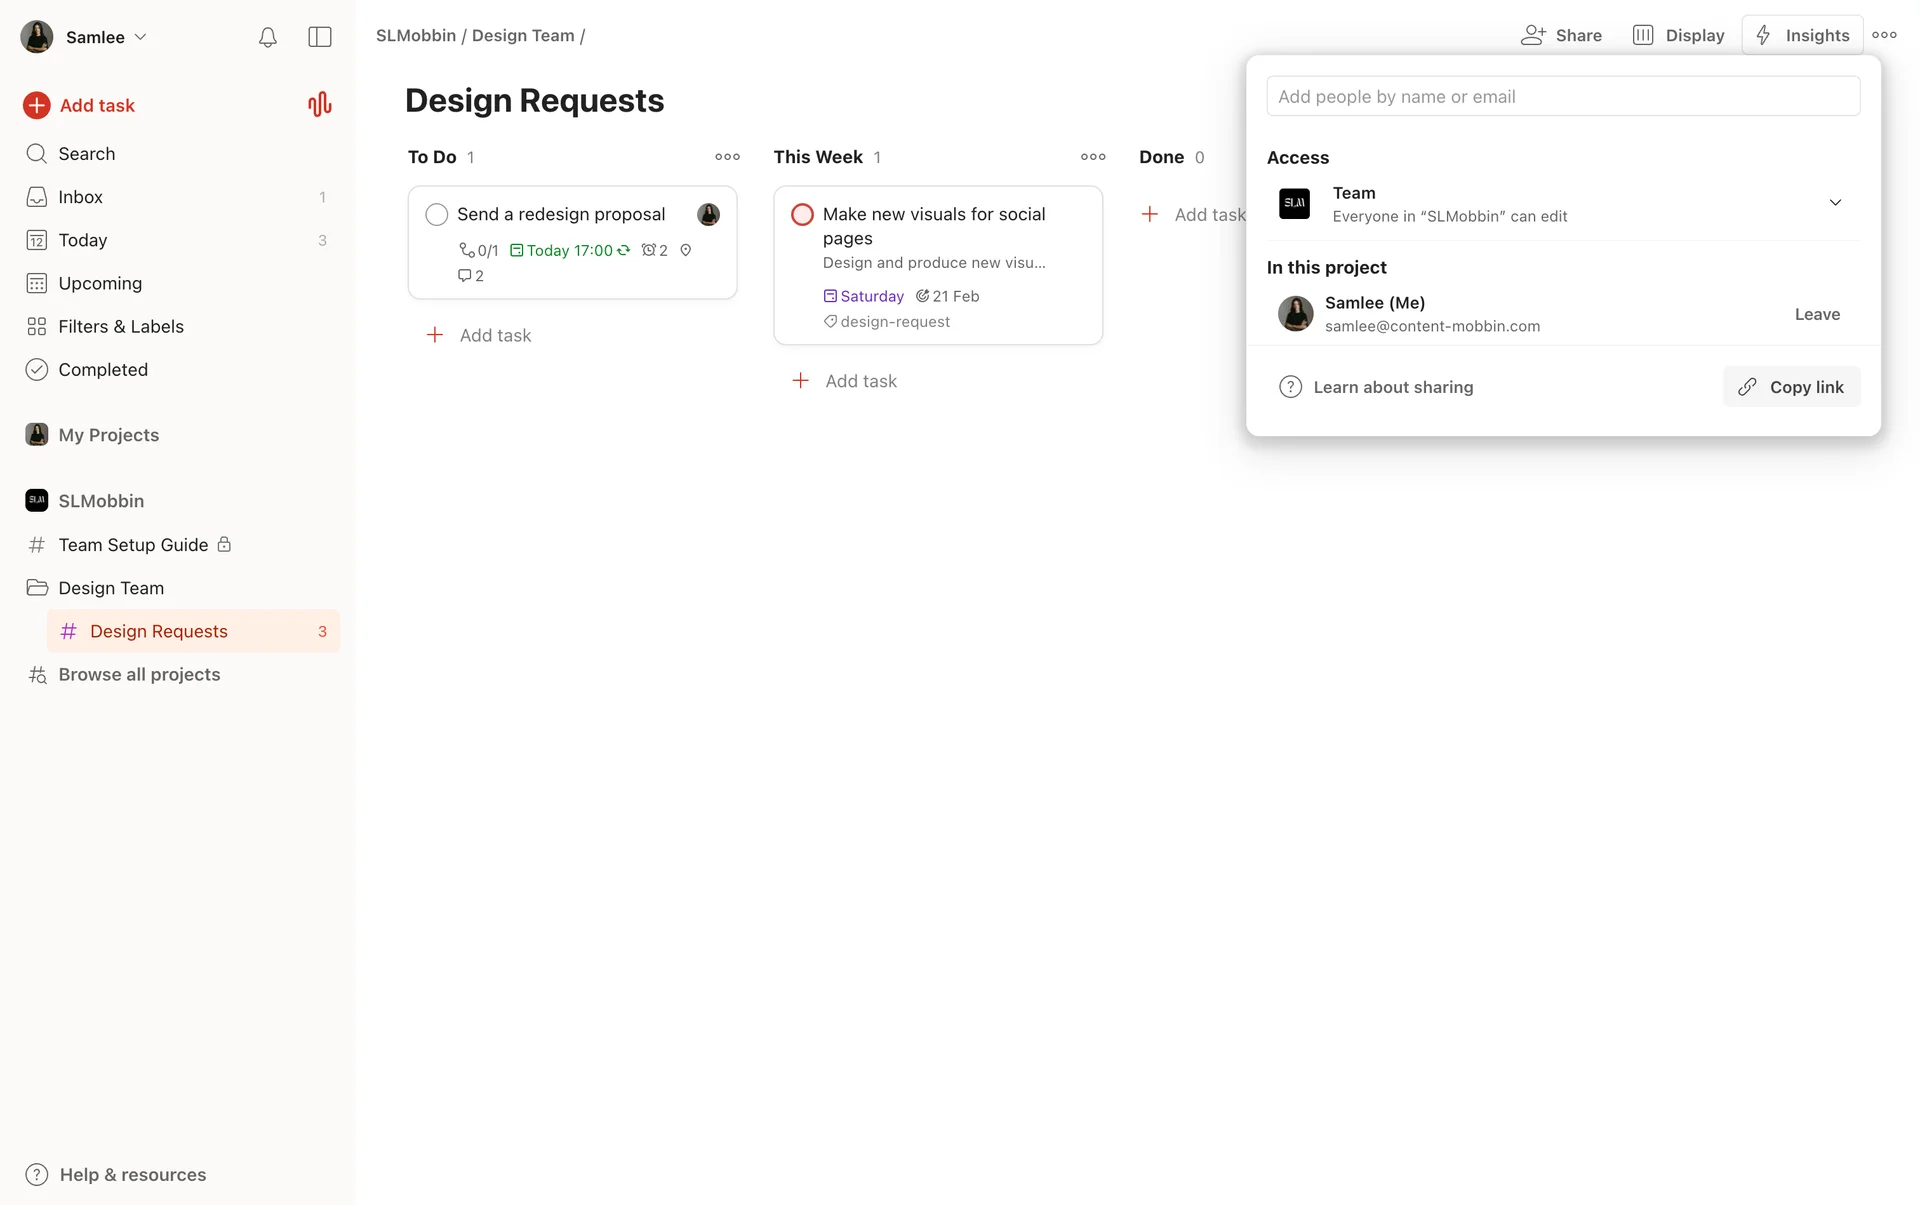
Task: Open Completed tasks view
Action: click(x=103, y=369)
